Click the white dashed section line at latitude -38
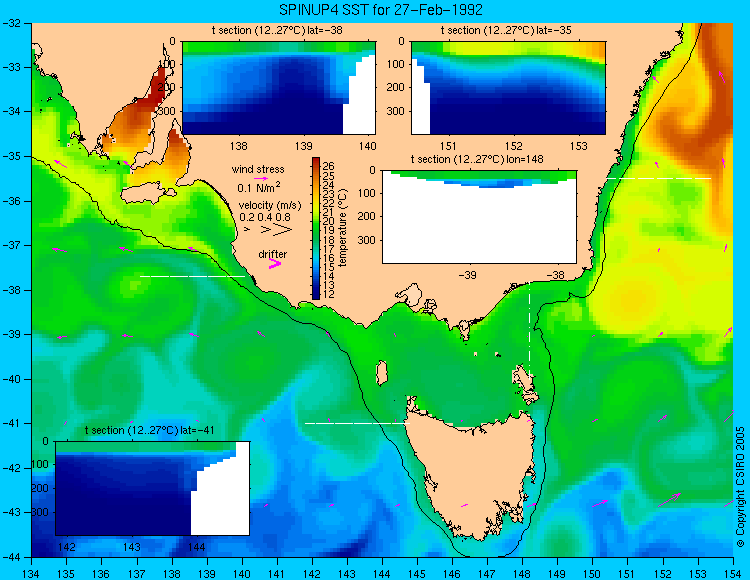Image resolution: width=750 pixels, height=580 pixels. [x=192, y=276]
